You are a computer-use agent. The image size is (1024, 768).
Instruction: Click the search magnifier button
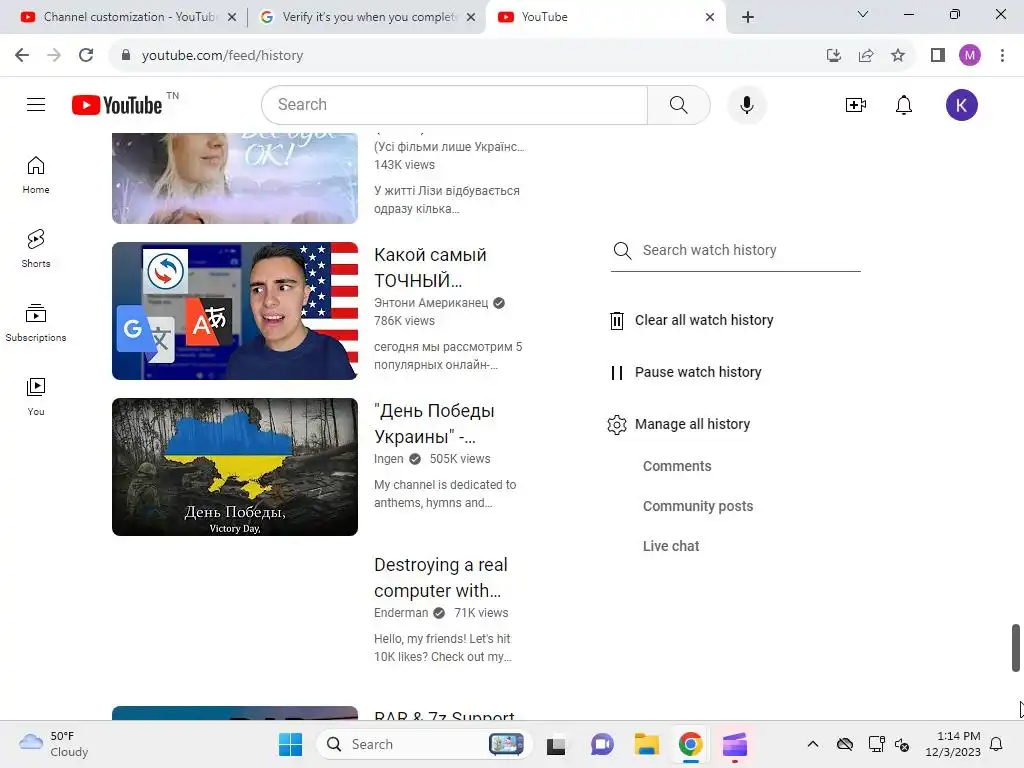pyautogui.click(x=679, y=104)
